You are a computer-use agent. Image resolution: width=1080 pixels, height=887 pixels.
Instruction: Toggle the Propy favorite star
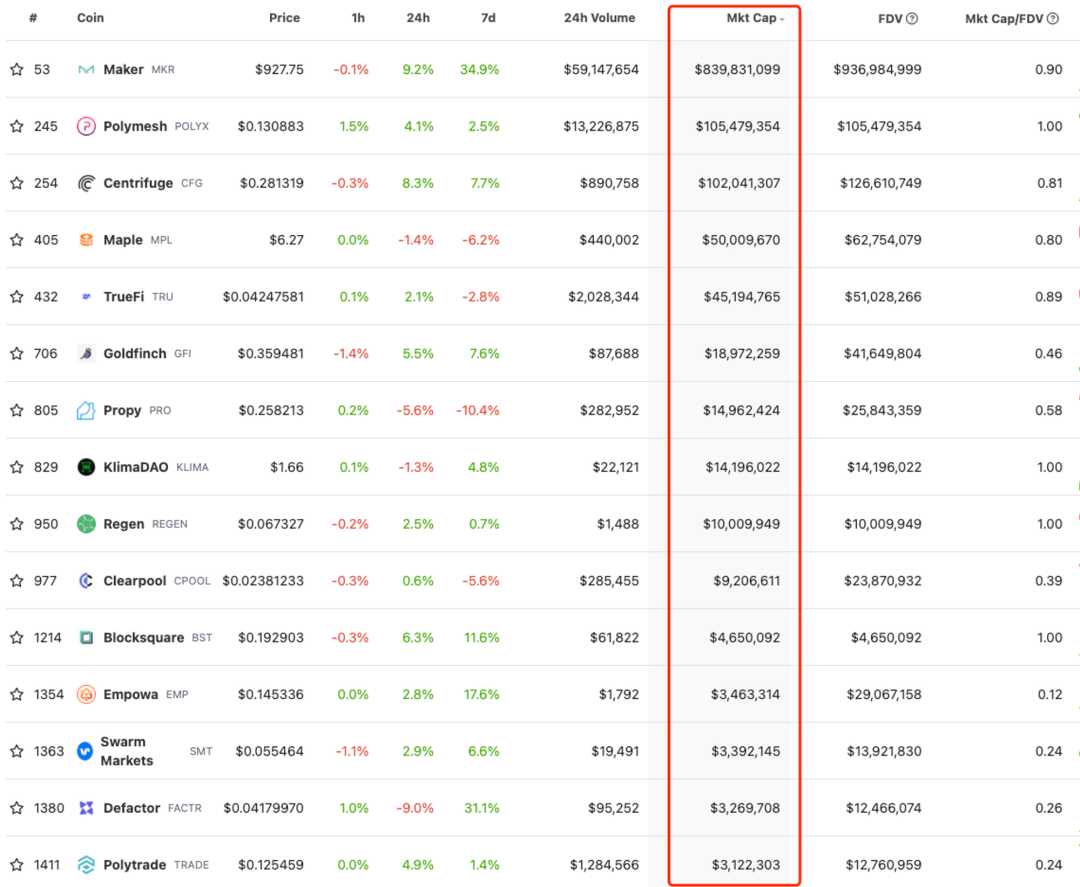[17, 410]
